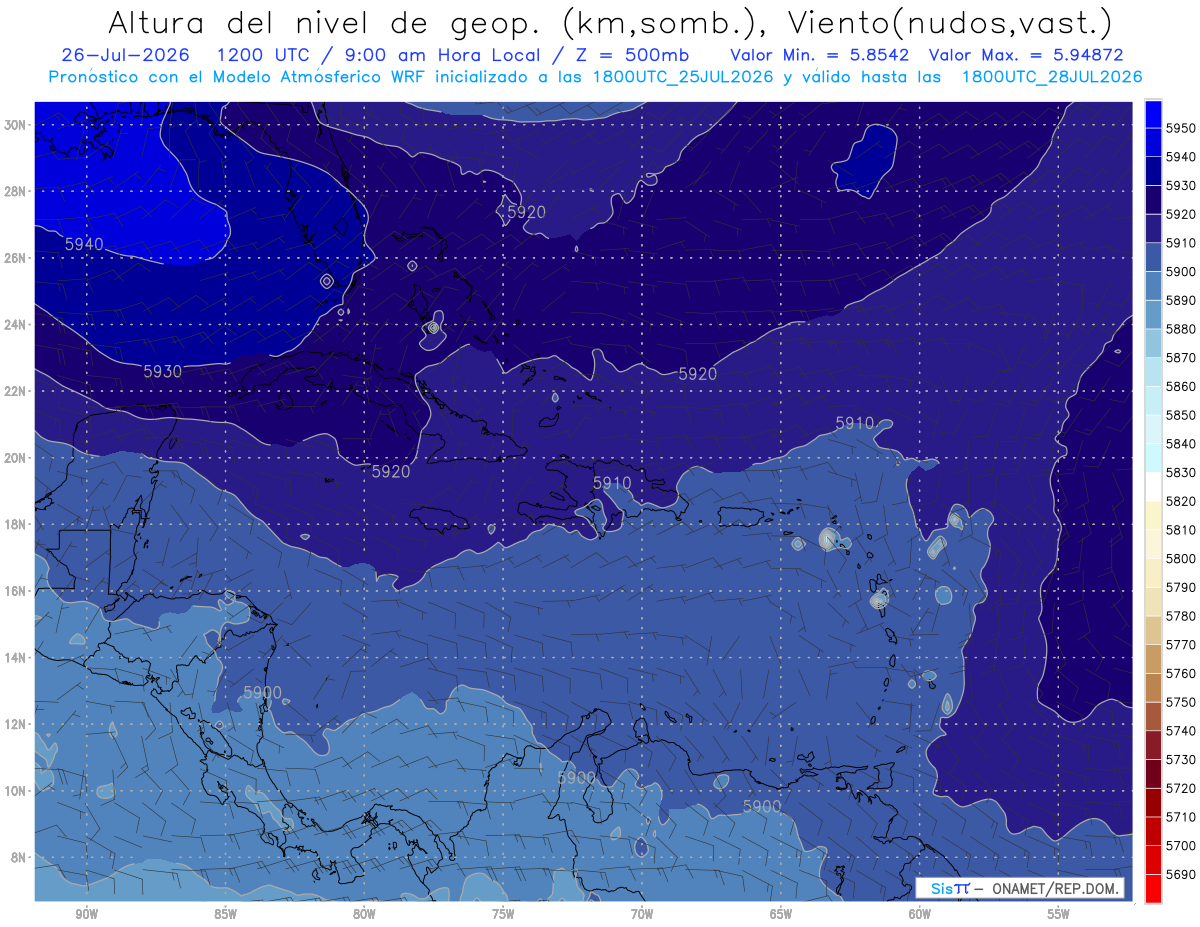Click the 5920 contour label south of Cuba
Image resolution: width=1200 pixels, height=927 pixels.
391,471
